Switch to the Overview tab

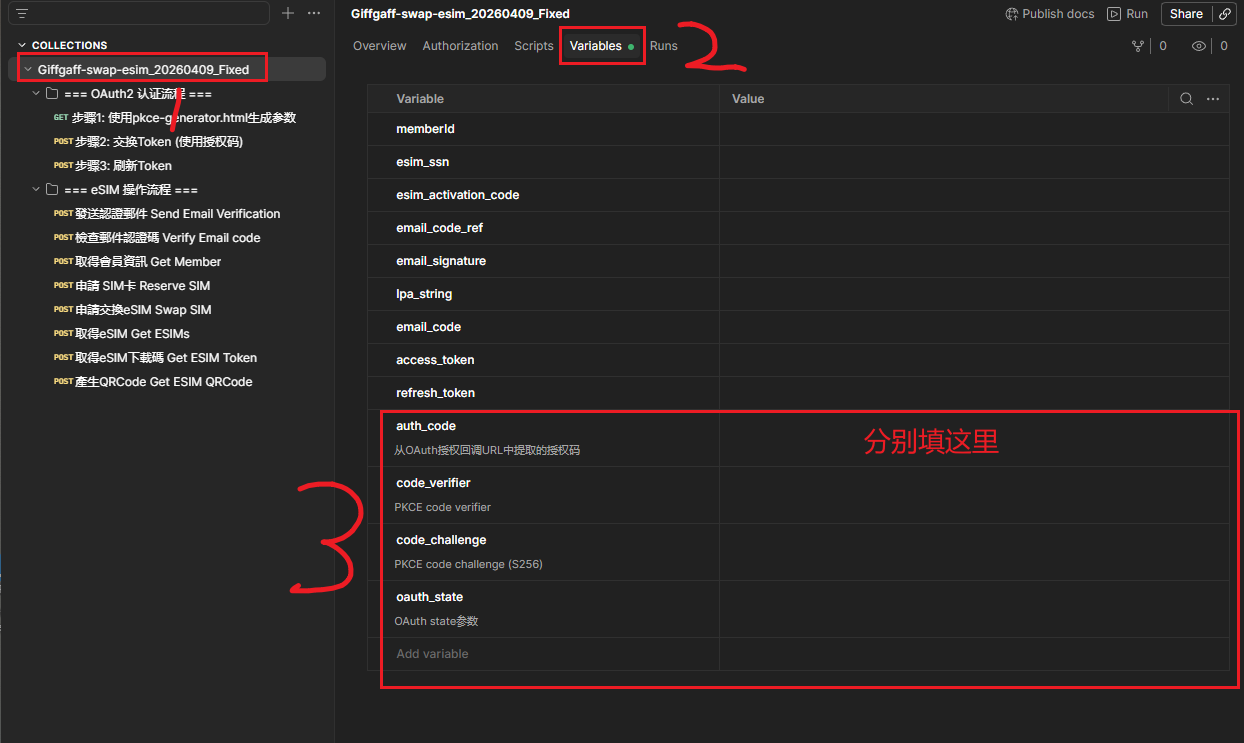[x=379, y=46]
